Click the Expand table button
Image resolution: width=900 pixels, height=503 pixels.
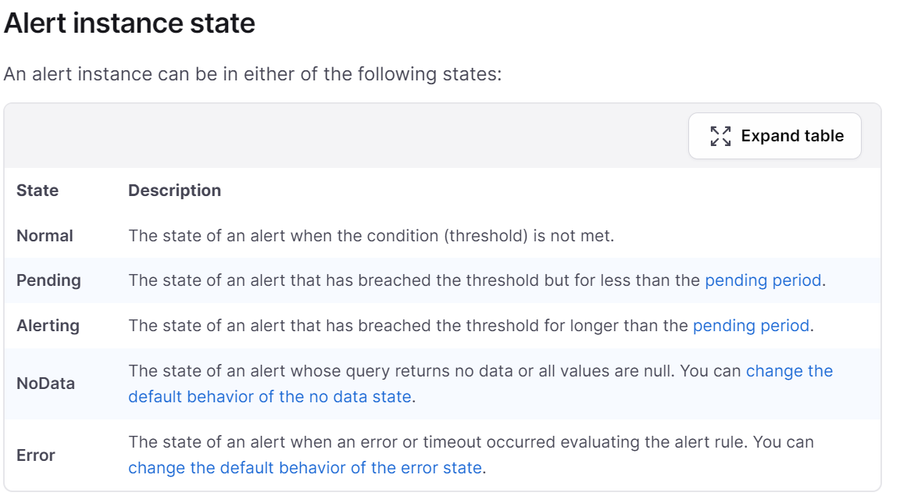click(774, 136)
